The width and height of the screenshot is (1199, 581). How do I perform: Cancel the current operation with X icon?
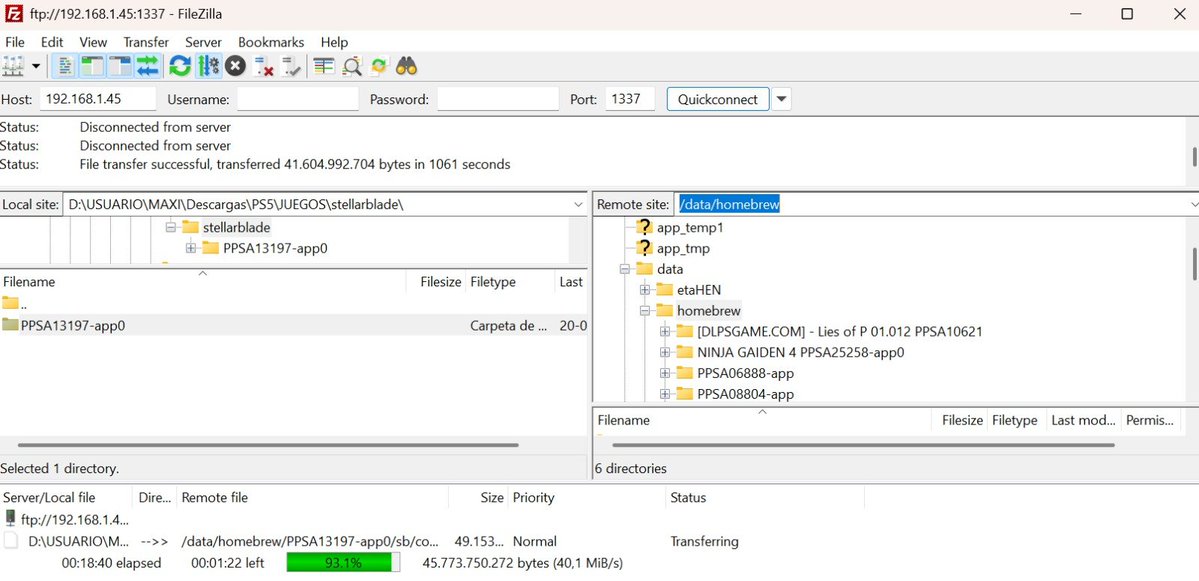[x=236, y=67]
